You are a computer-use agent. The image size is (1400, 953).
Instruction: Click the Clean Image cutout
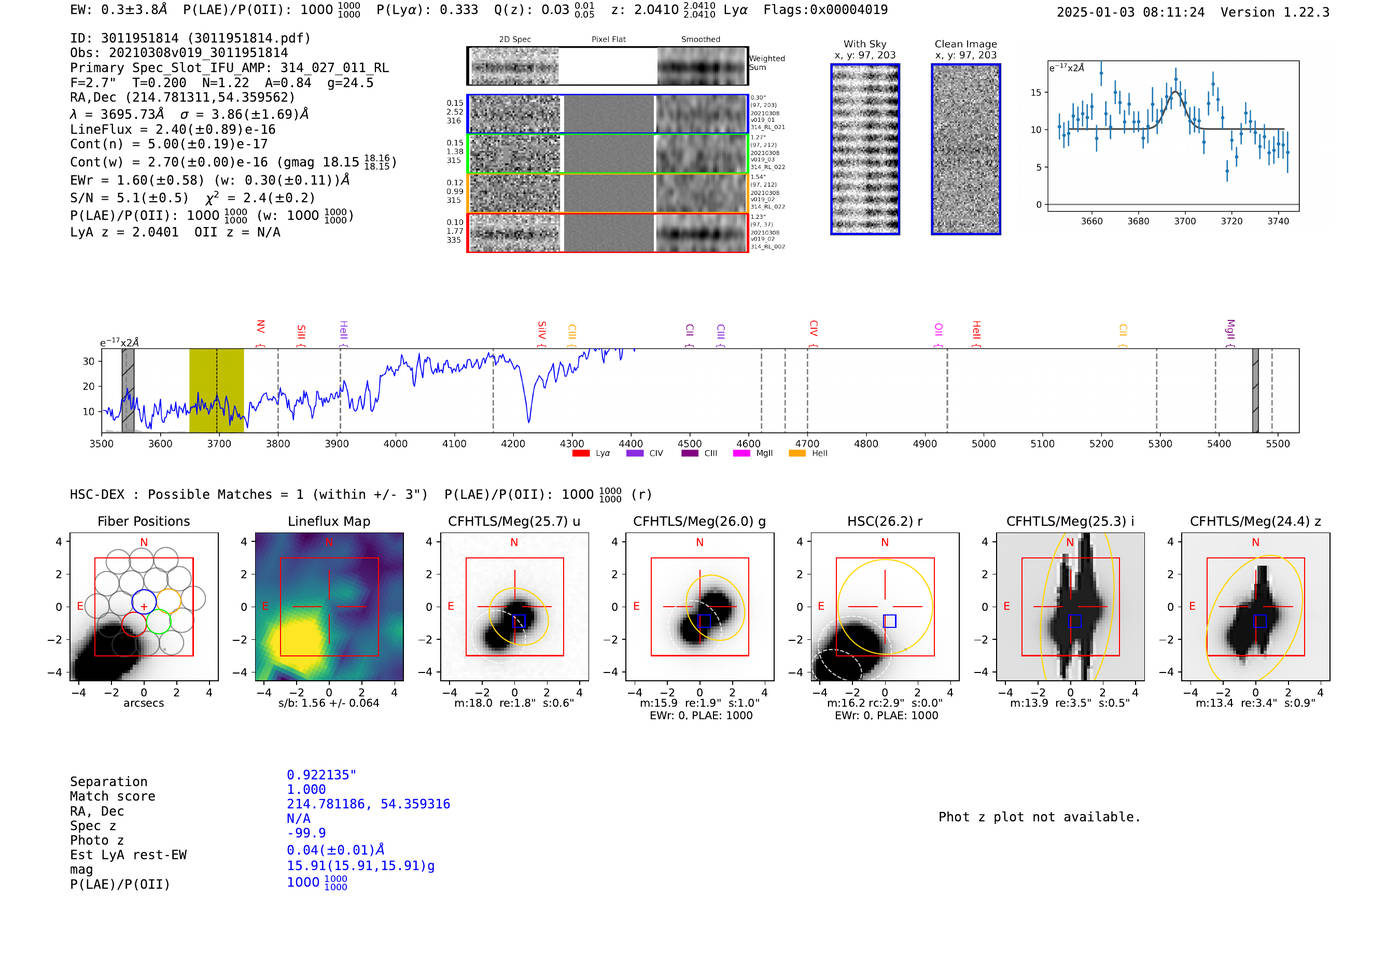click(966, 149)
